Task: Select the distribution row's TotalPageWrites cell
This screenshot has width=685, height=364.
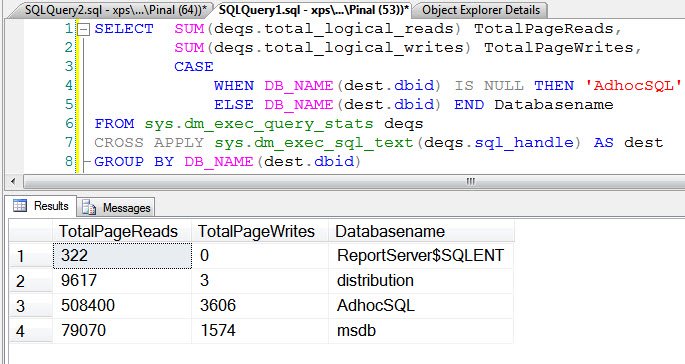Action: (x=260, y=281)
